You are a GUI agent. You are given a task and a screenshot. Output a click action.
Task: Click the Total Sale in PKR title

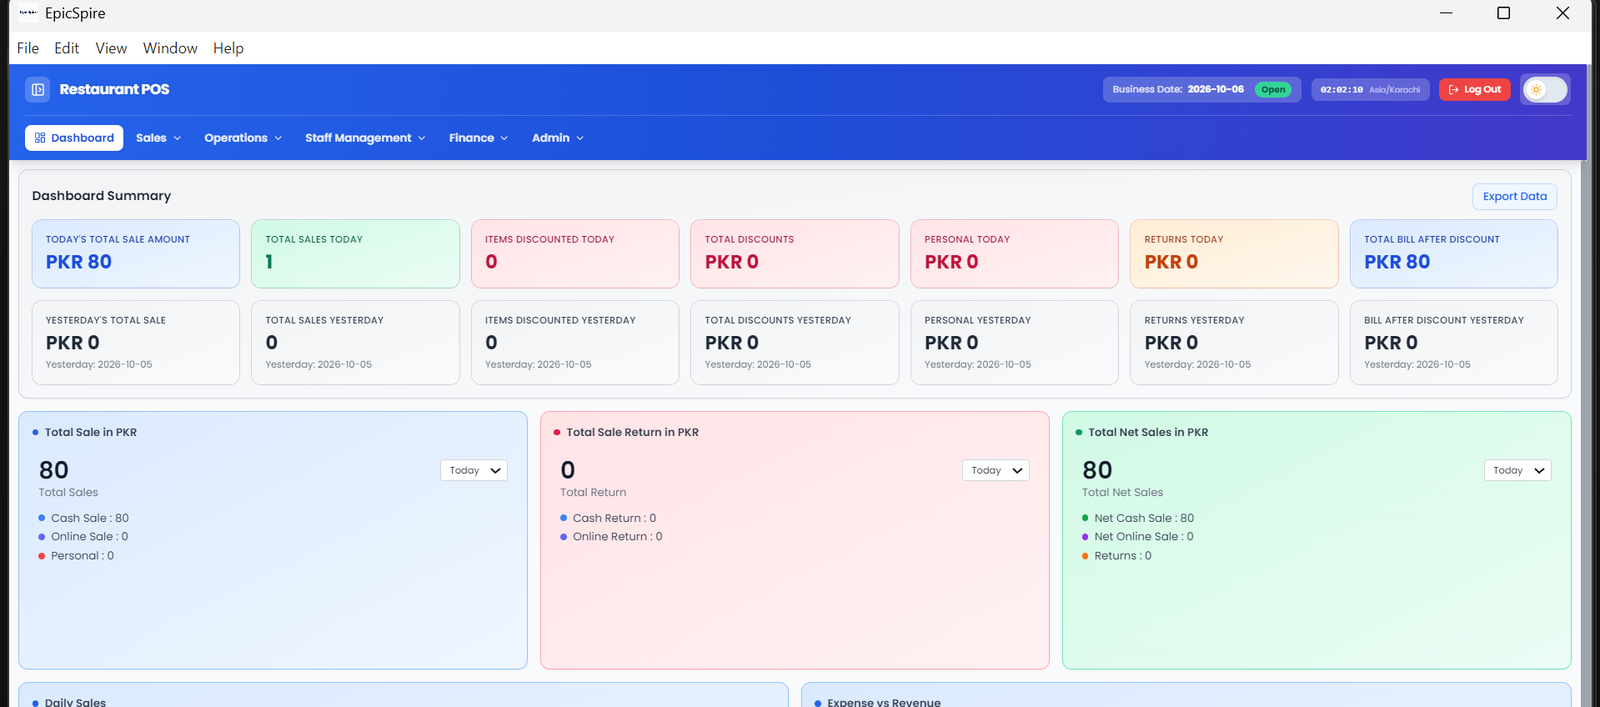click(x=91, y=432)
